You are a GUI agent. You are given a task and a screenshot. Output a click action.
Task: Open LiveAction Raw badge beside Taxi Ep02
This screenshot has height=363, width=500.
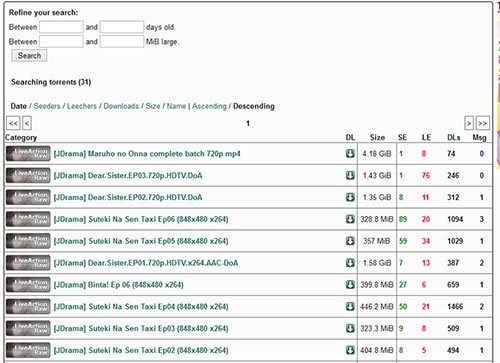(x=28, y=350)
